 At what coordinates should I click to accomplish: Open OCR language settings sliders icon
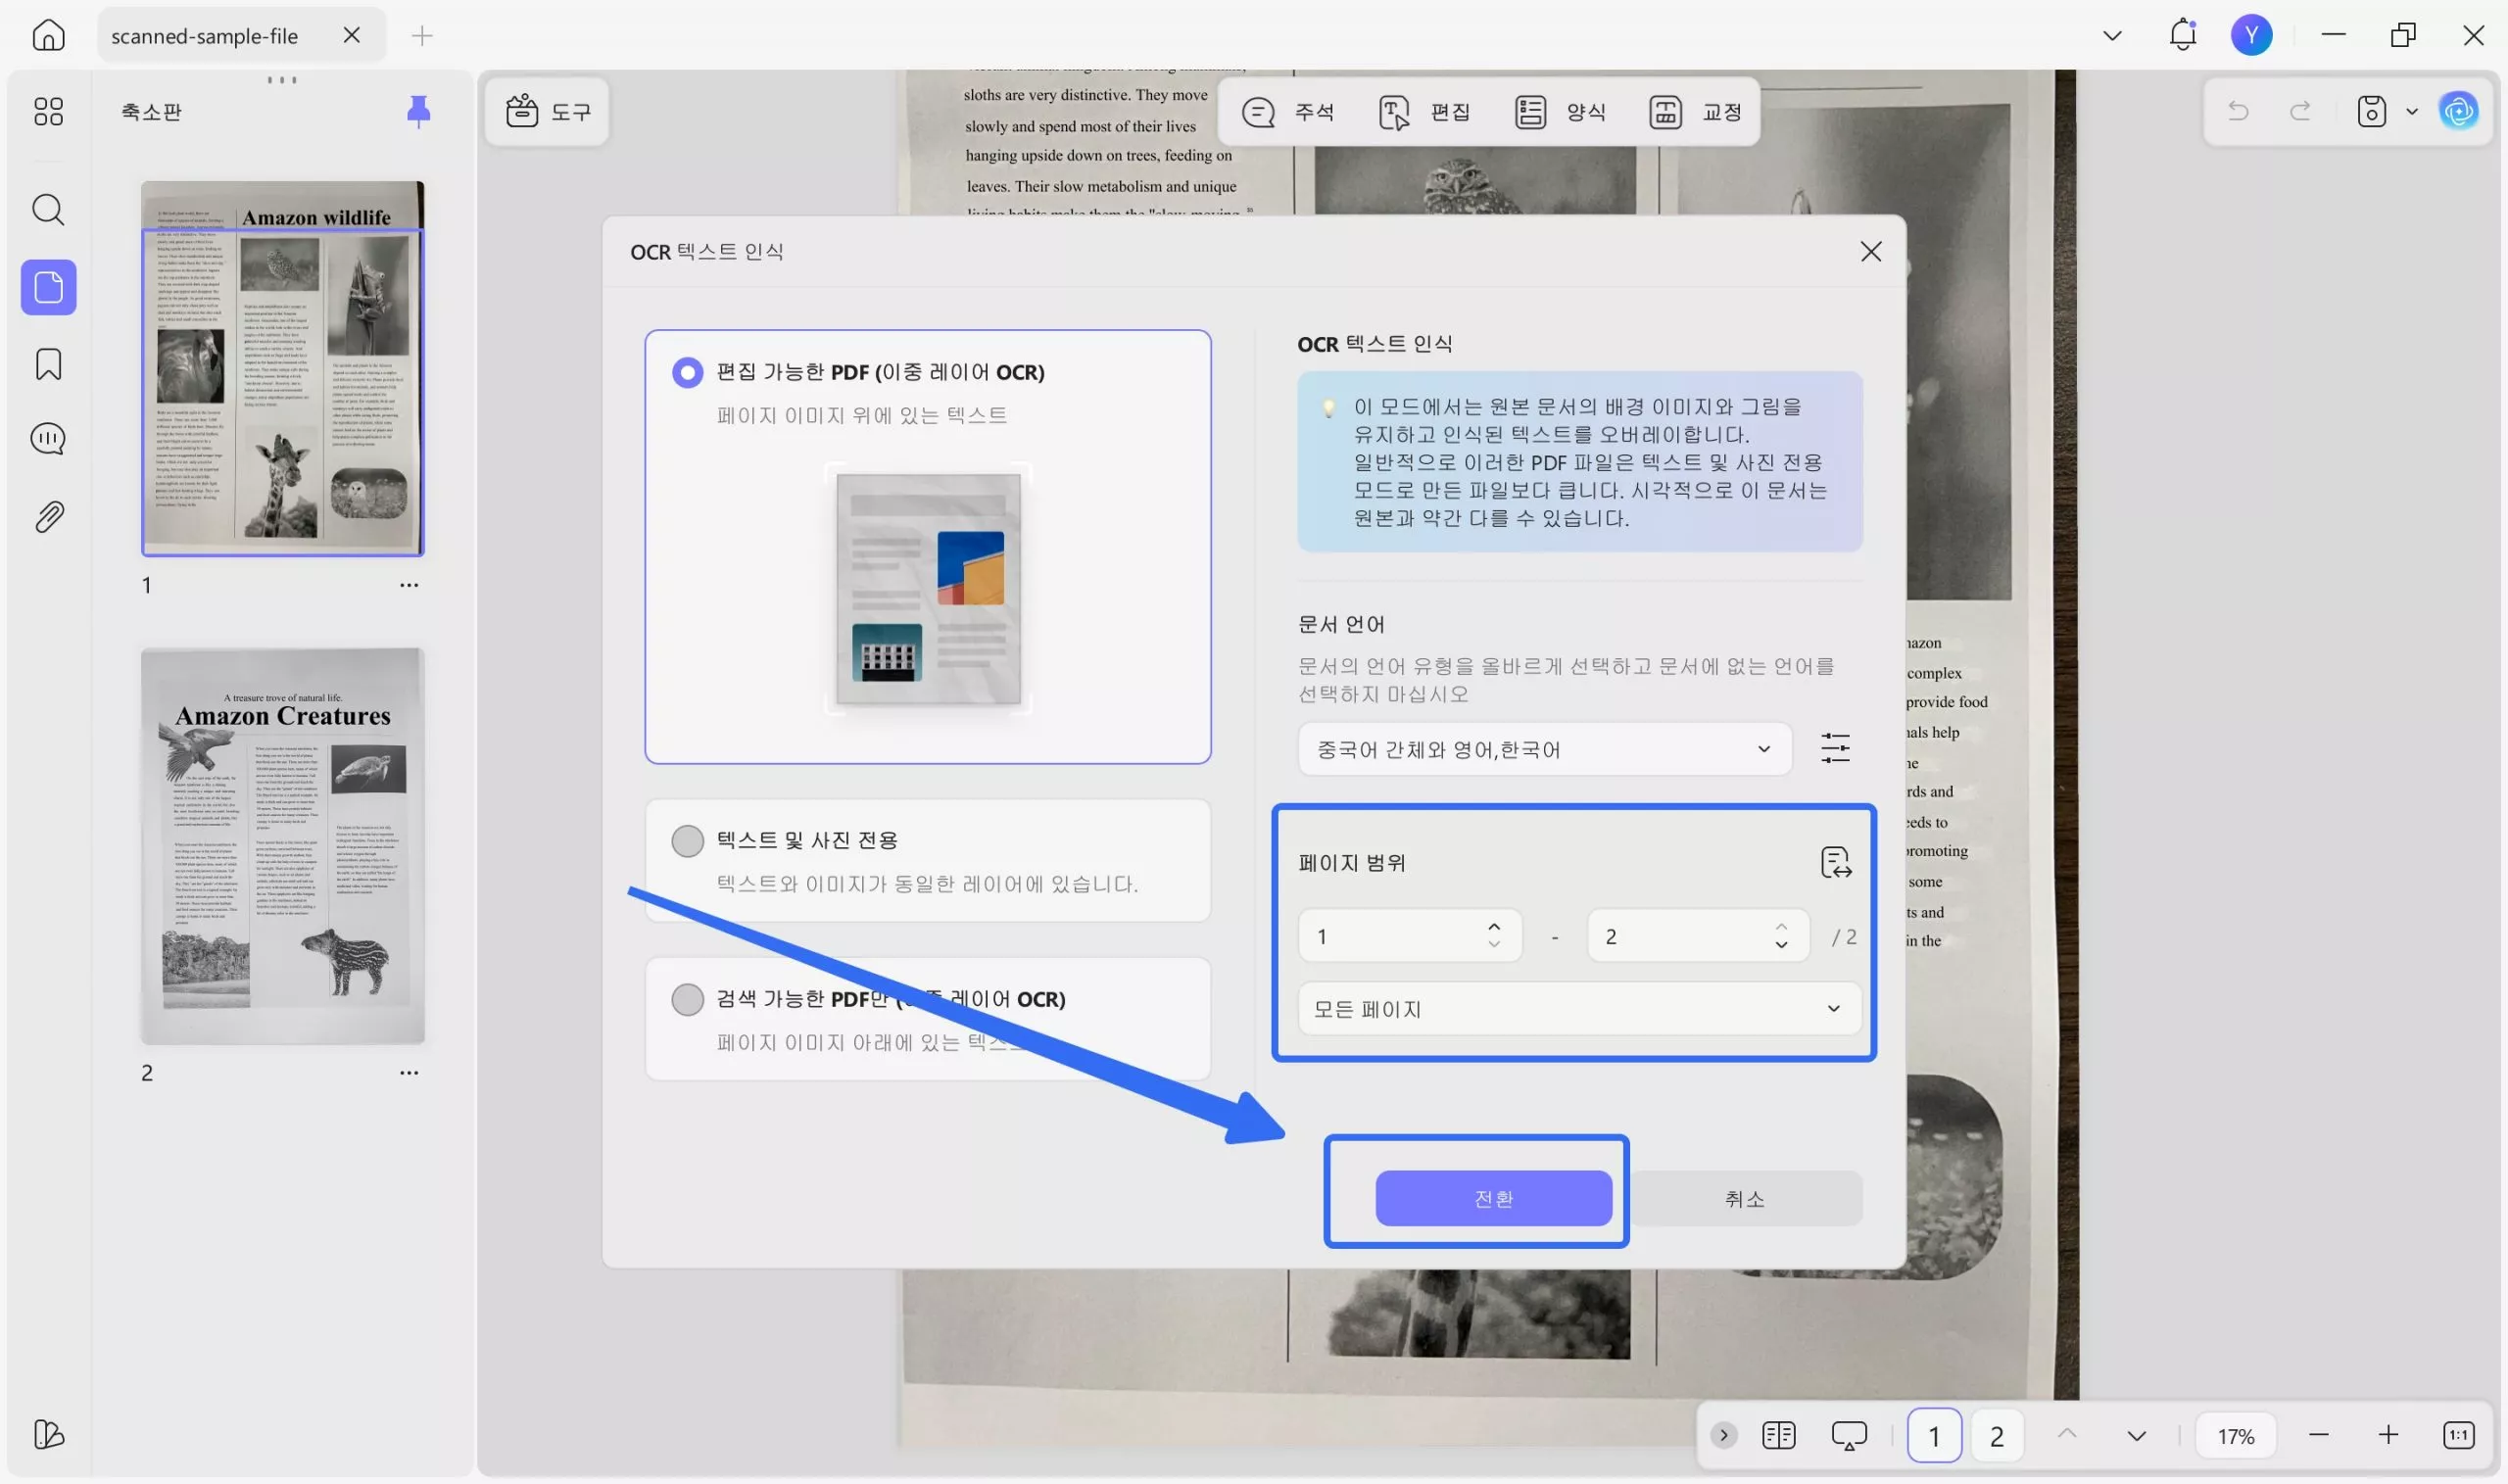(x=1835, y=749)
